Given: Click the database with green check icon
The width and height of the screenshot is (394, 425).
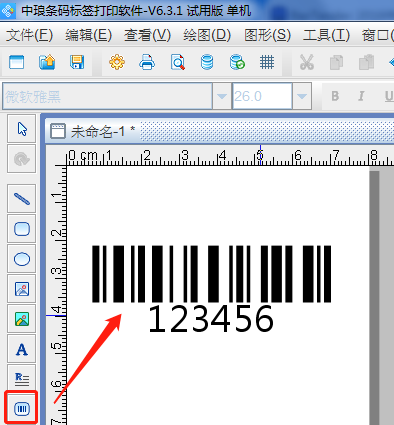Looking at the screenshot, I should pyautogui.click(x=237, y=62).
